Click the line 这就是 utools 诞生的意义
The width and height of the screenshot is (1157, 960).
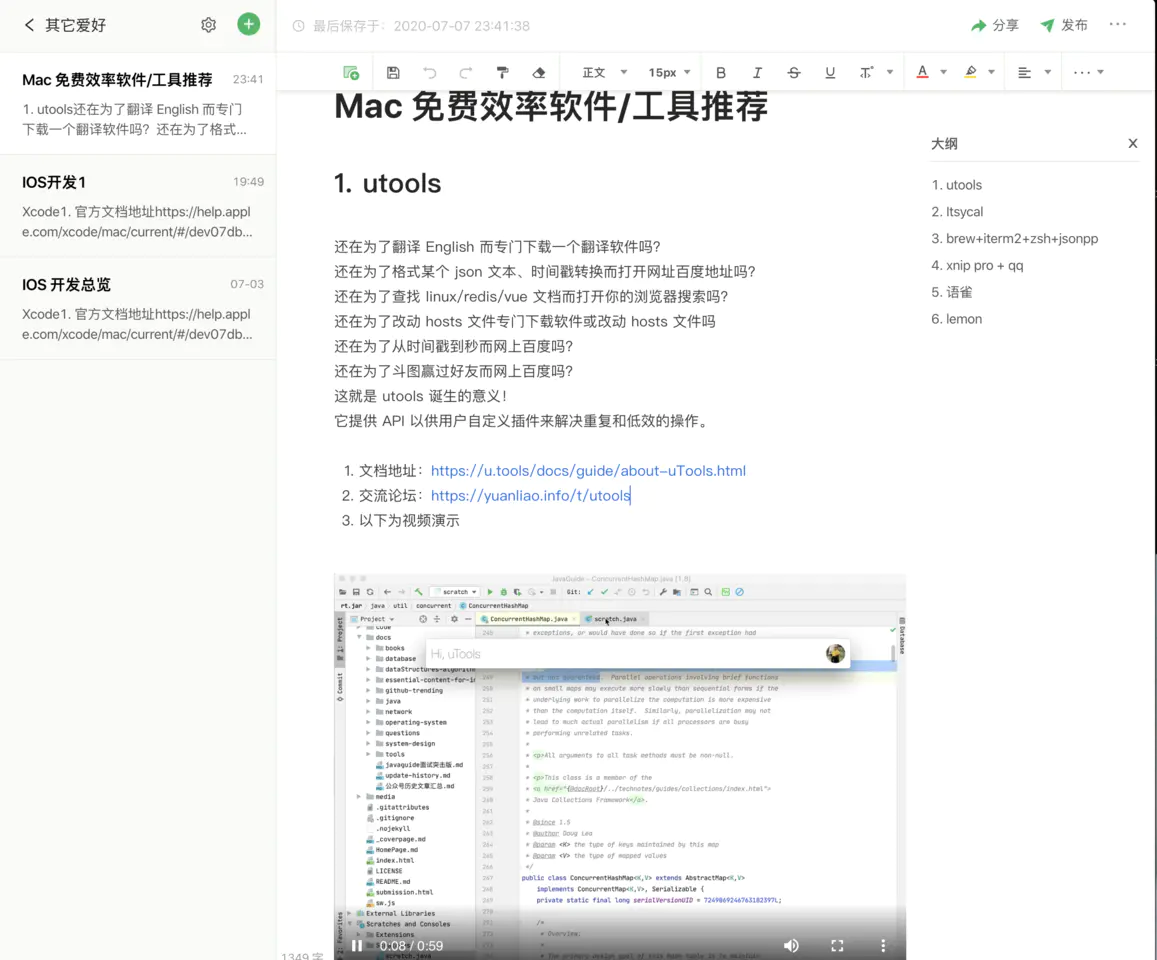pos(421,396)
